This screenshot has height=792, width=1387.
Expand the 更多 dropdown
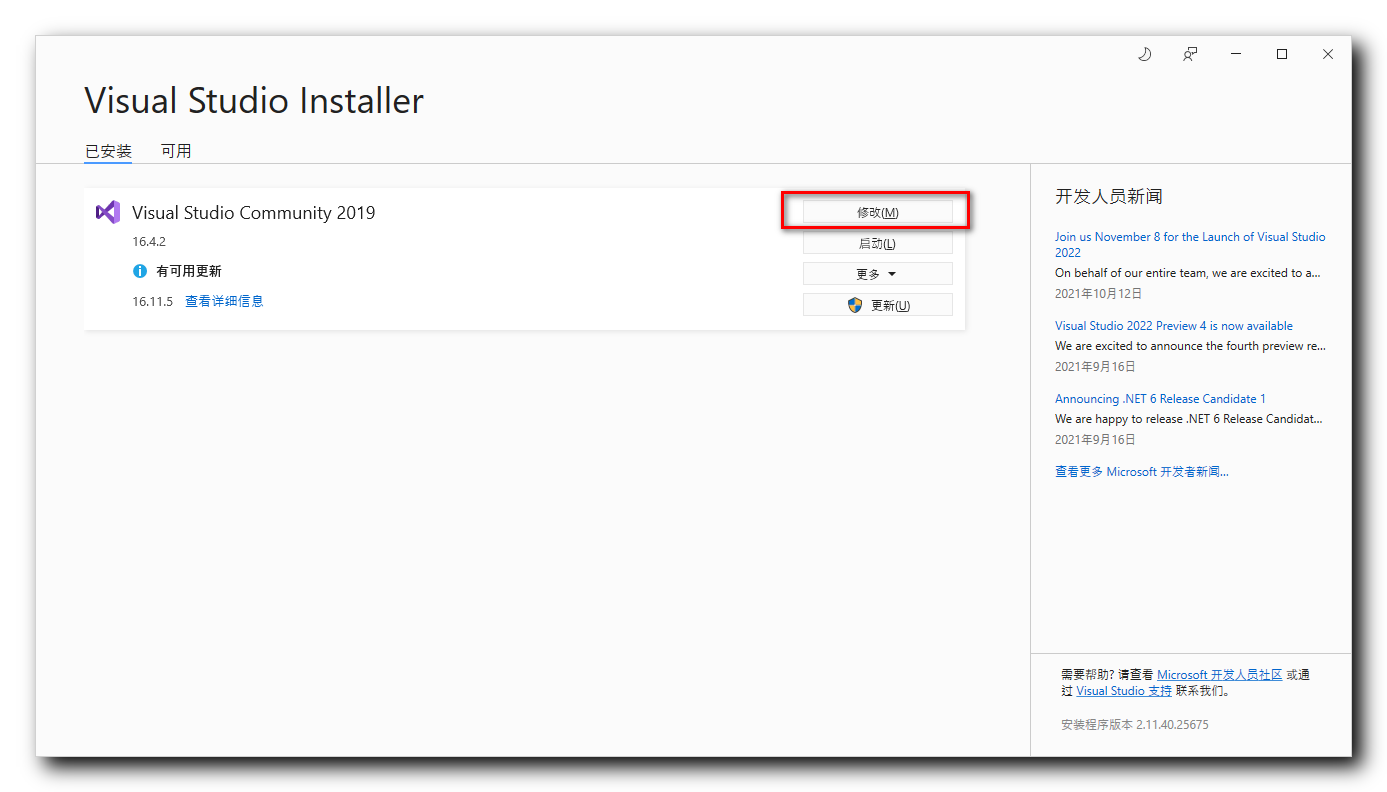pyautogui.click(x=878, y=274)
